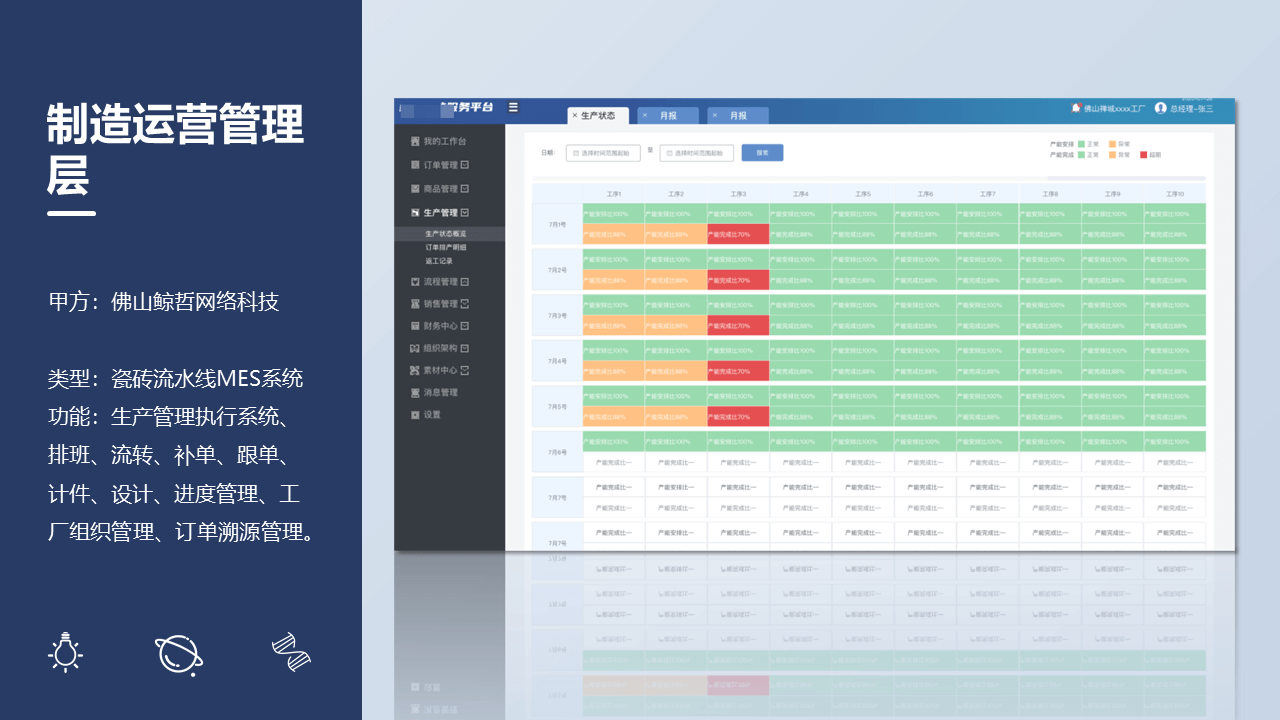Expand the 素材中心 menu chevron
1280x720 pixels.
465,370
